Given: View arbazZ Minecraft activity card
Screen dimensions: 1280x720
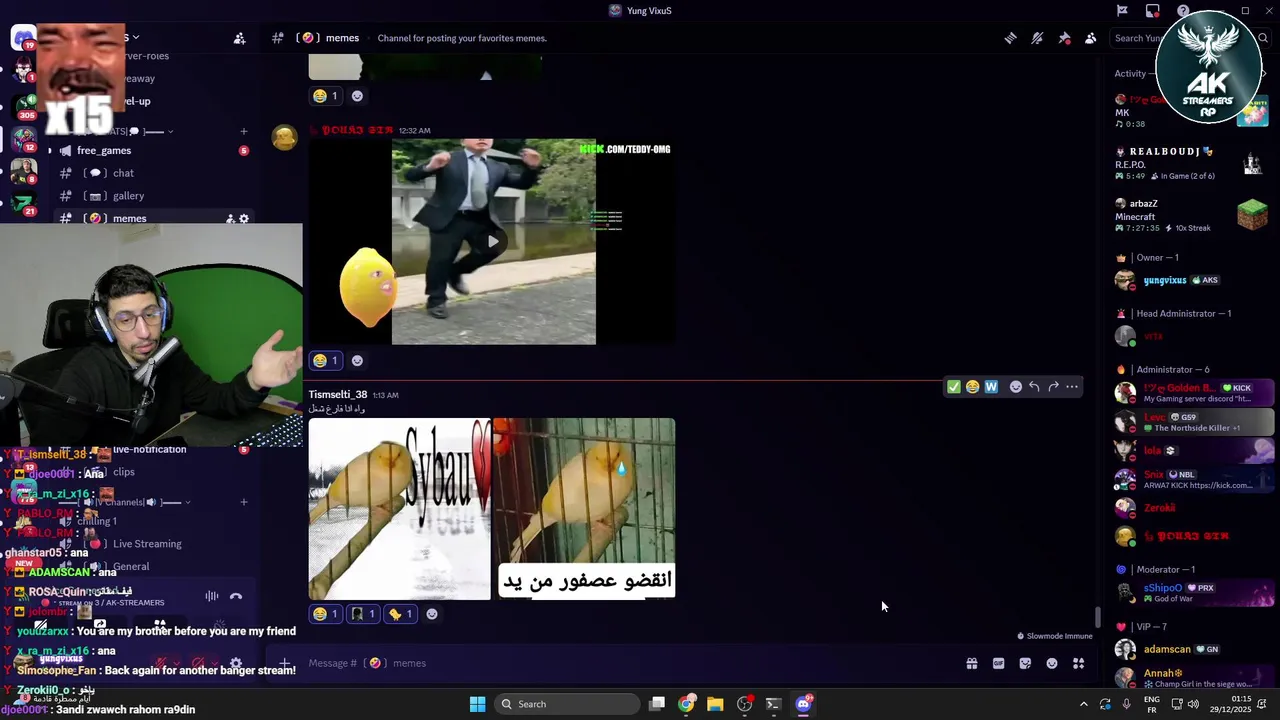Looking at the screenshot, I should click(x=1190, y=215).
